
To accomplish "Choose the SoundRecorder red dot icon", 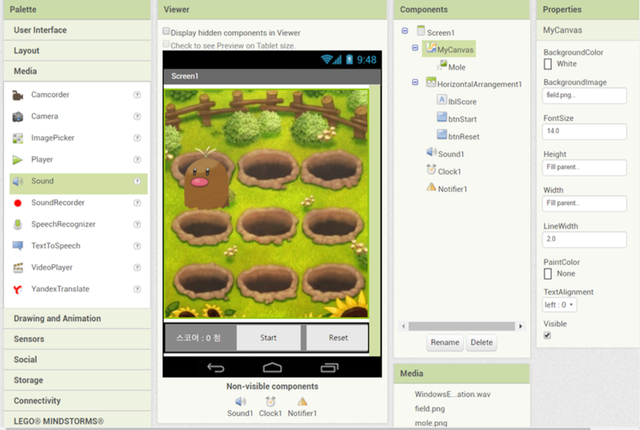I will point(18,203).
